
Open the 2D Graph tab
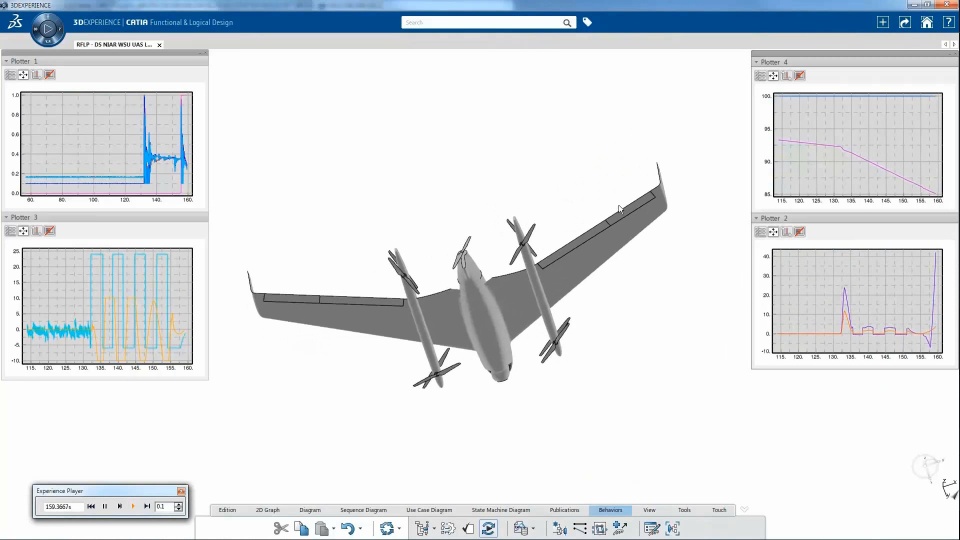click(268, 510)
